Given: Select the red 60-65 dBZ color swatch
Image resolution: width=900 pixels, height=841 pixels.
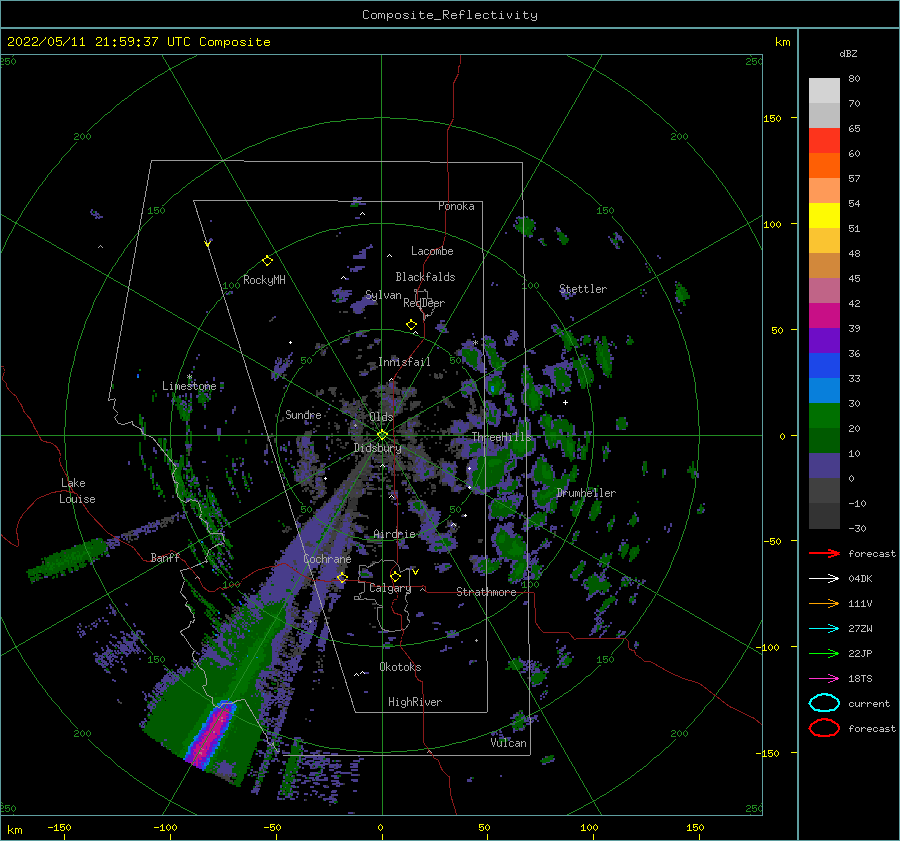Looking at the screenshot, I should tap(824, 141).
